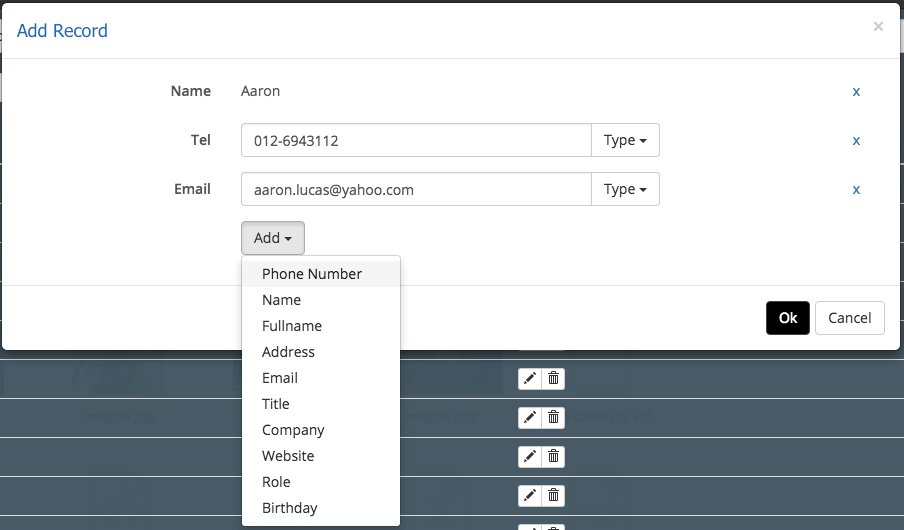Add a Birthday field from the menu

290,508
